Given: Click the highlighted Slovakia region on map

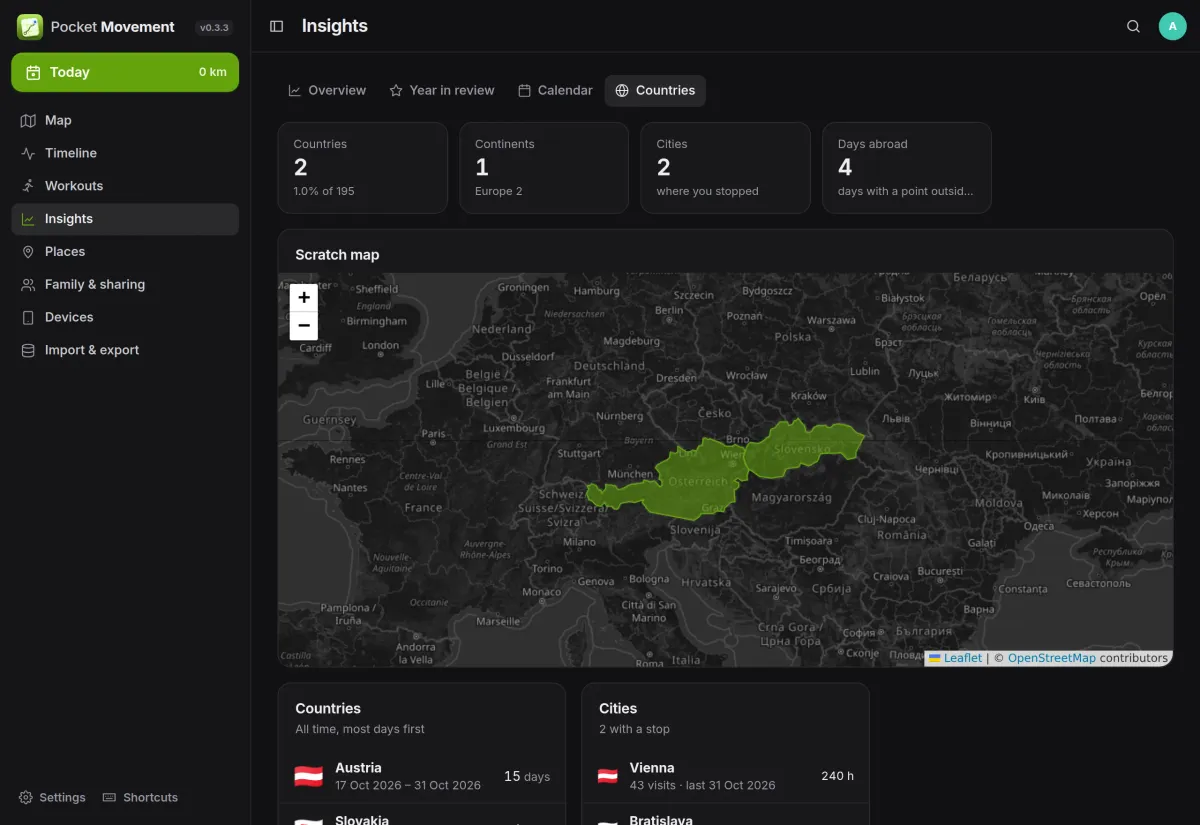Looking at the screenshot, I should click(x=804, y=447).
